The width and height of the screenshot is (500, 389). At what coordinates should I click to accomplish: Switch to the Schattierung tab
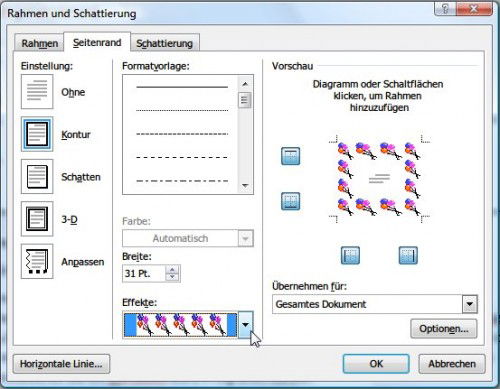165,43
